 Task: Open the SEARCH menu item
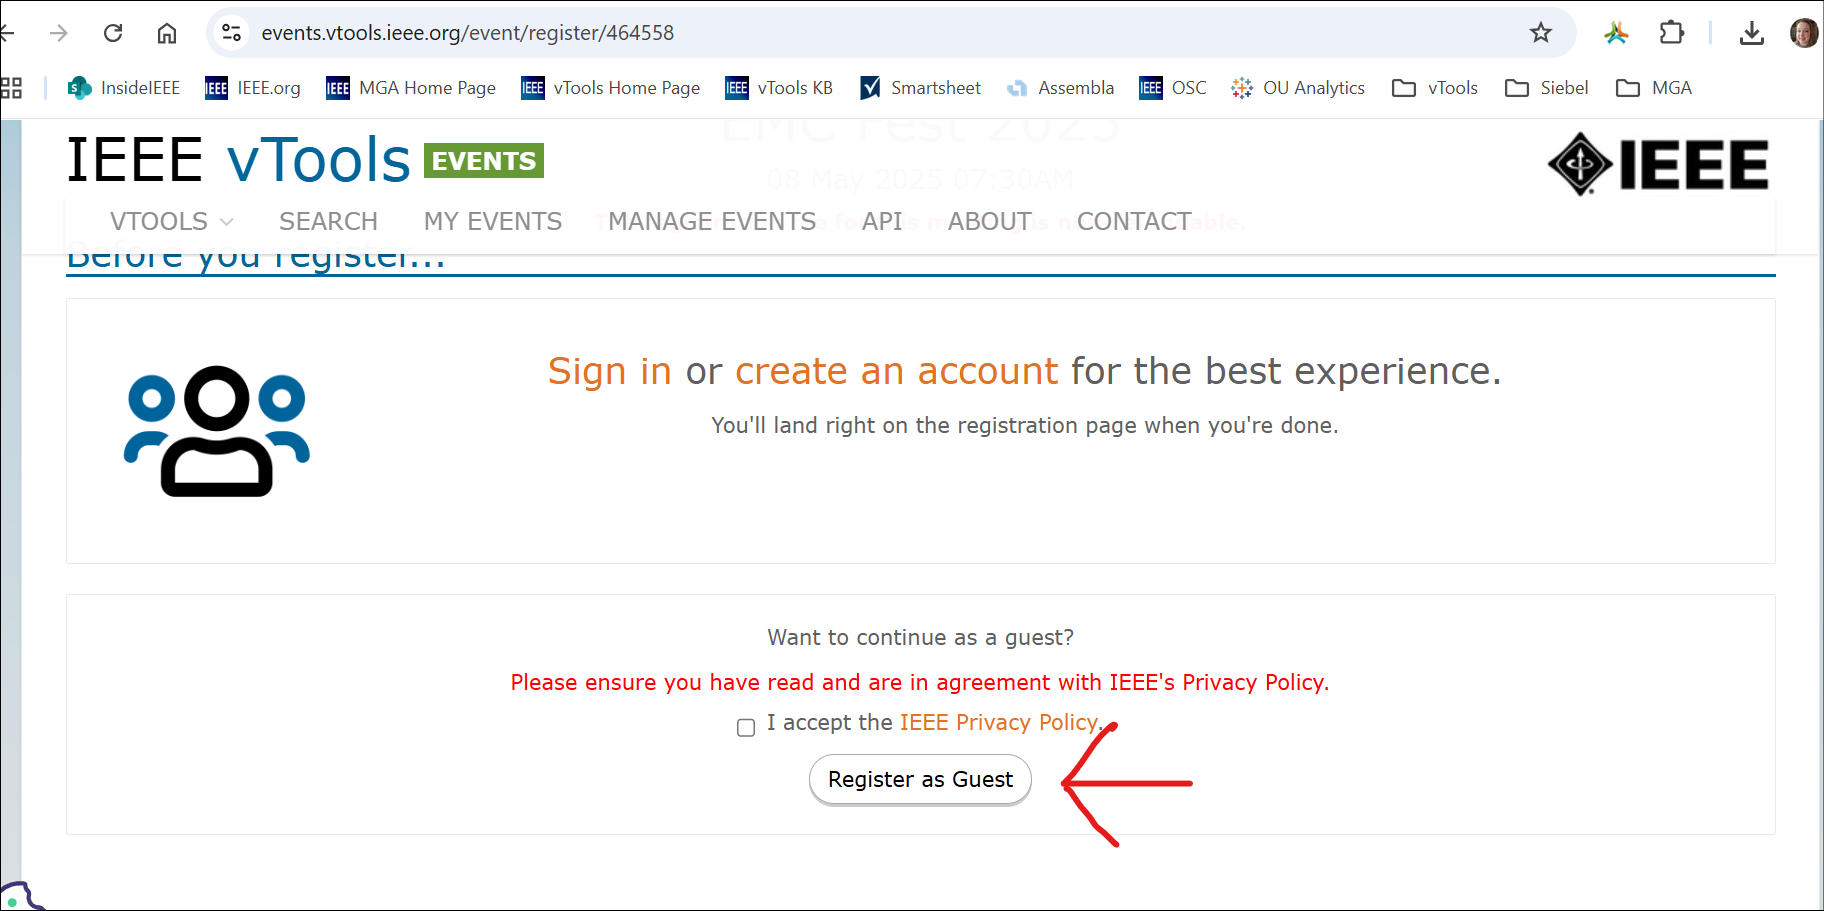pos(328,221)
